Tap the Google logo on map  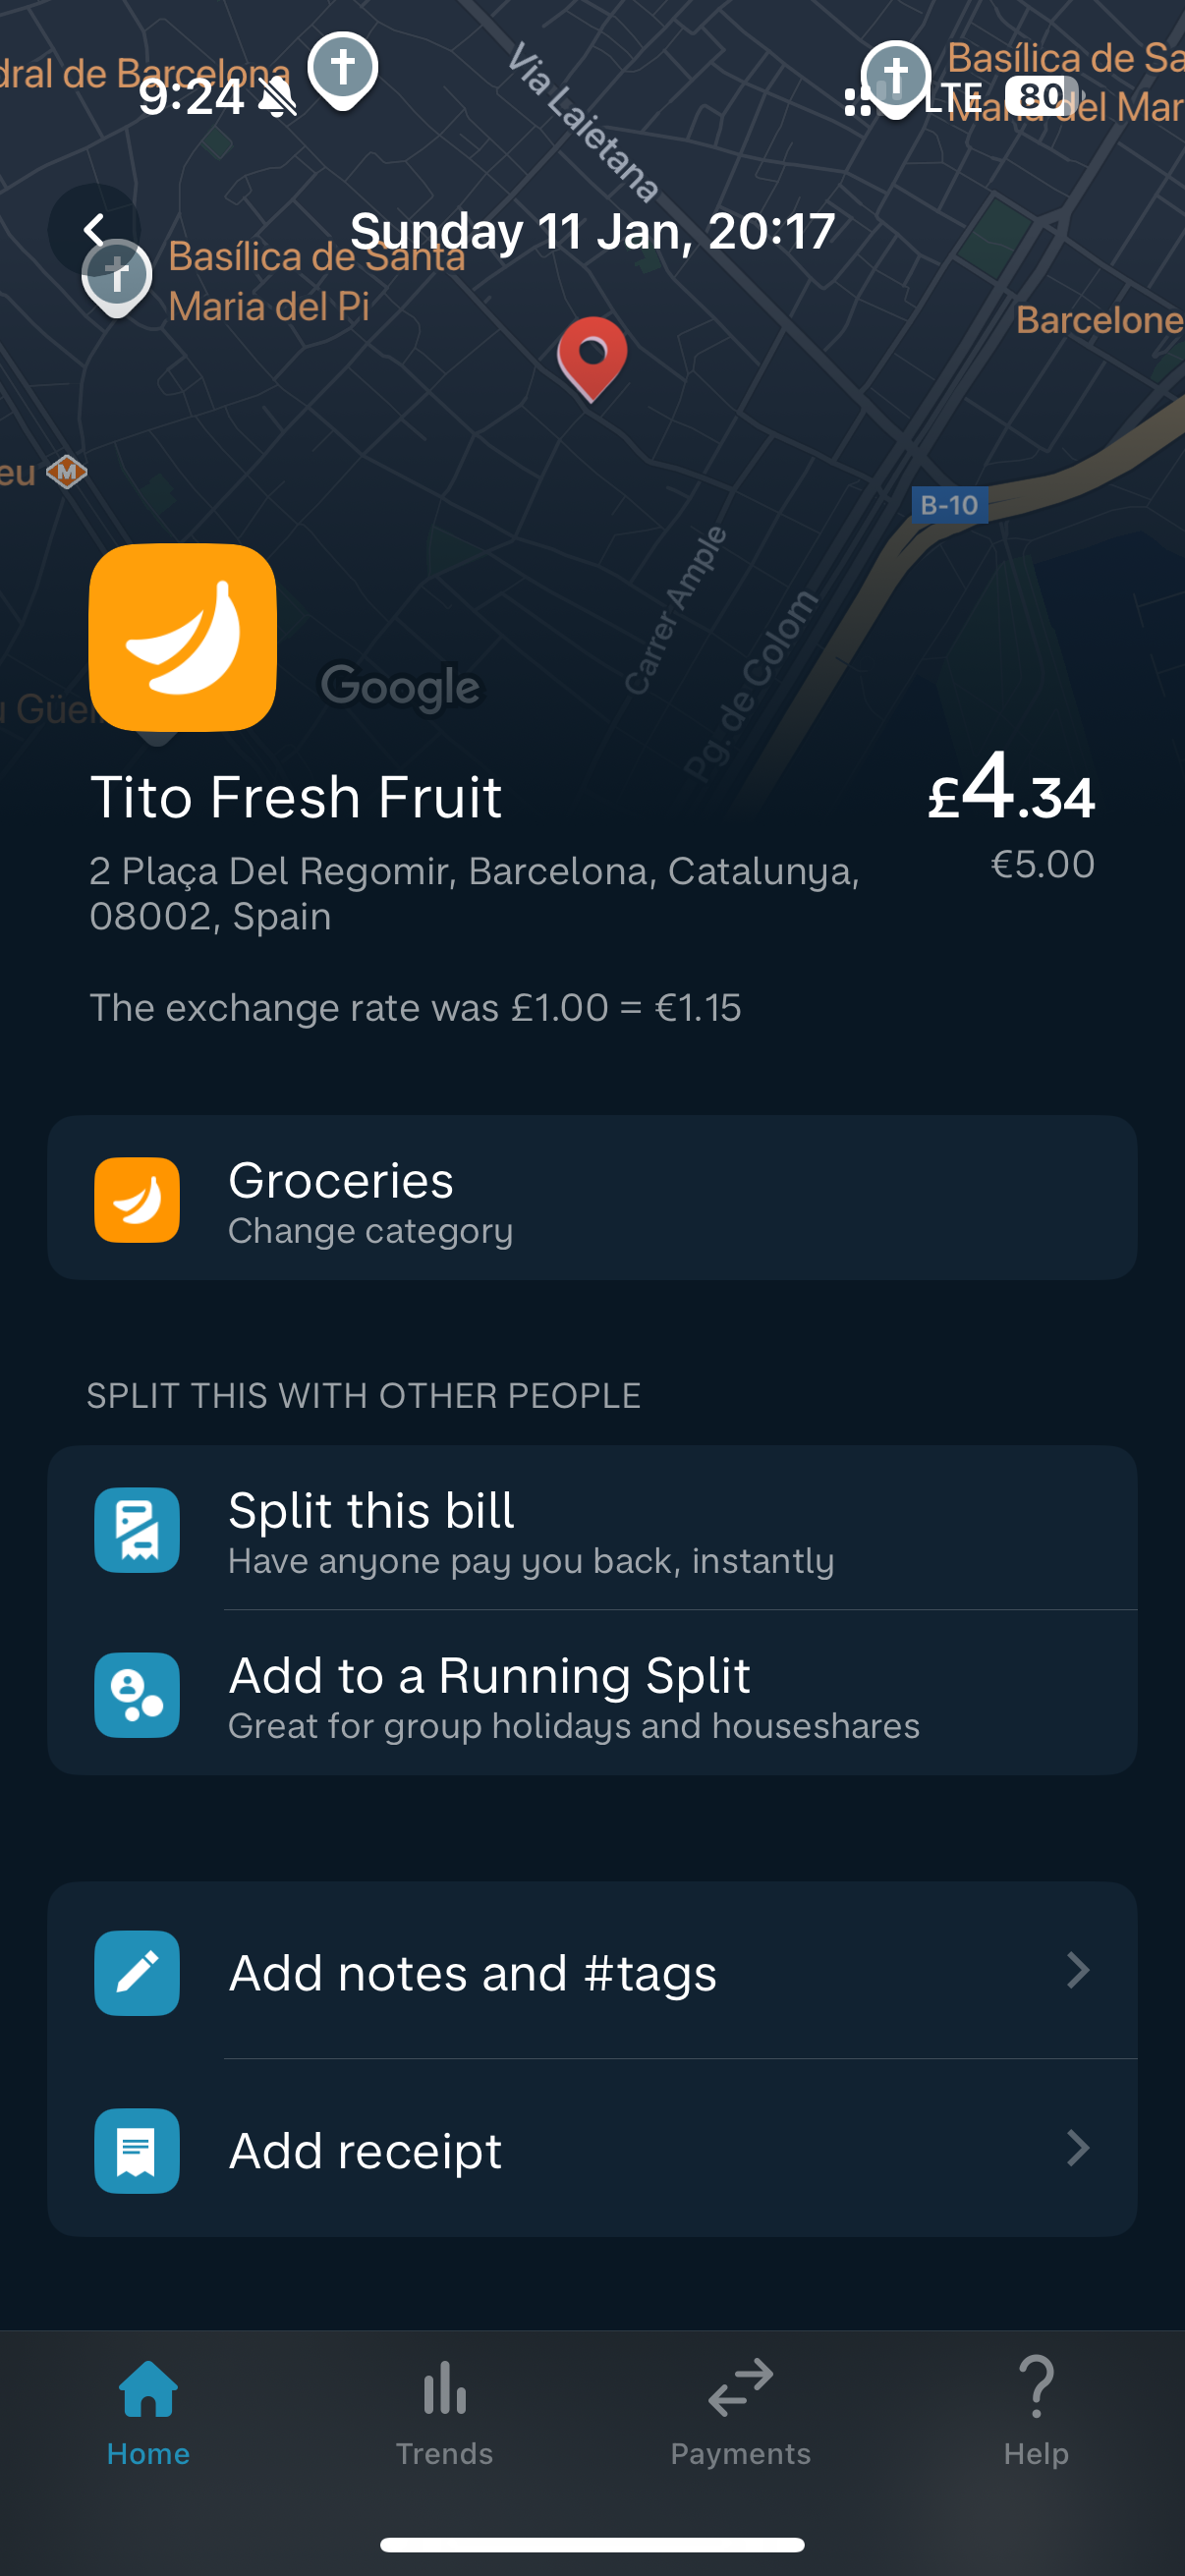pyautogui.click(x=400, y=687)
